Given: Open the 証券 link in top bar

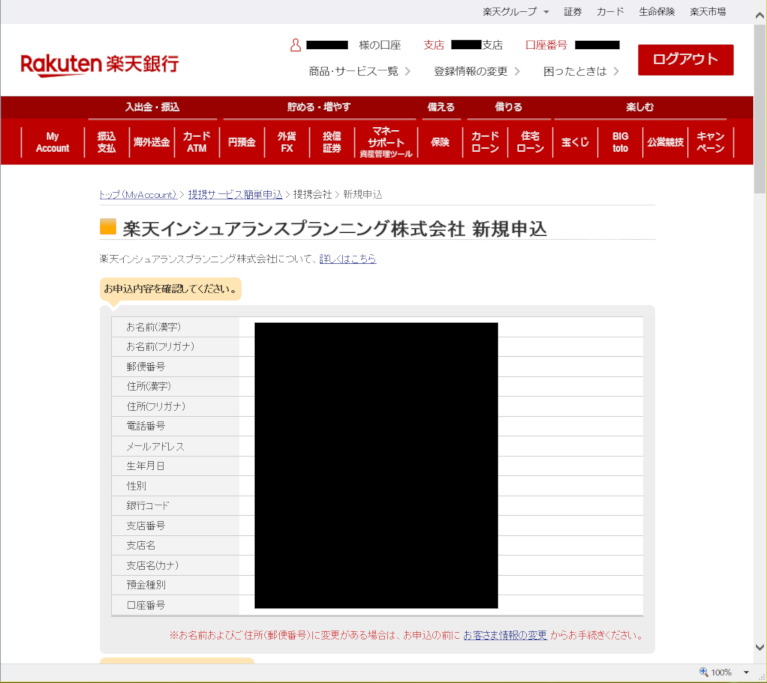Looking at the screenshot, I should (572, 12).
